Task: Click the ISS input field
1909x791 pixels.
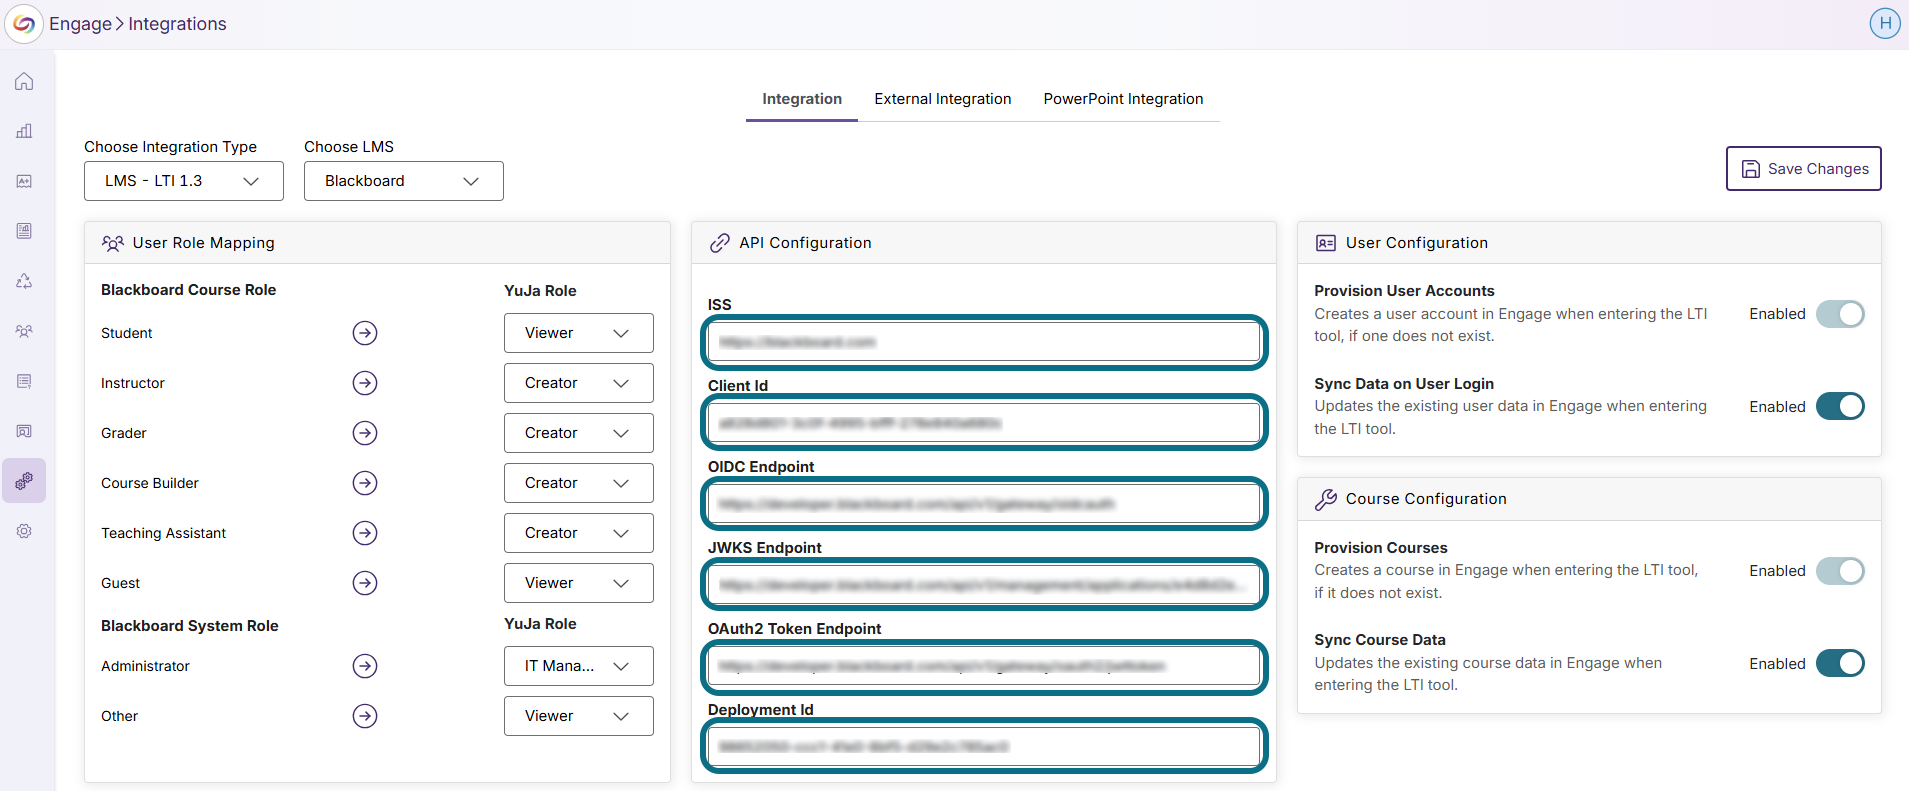Action: click(x=984, y=342)
